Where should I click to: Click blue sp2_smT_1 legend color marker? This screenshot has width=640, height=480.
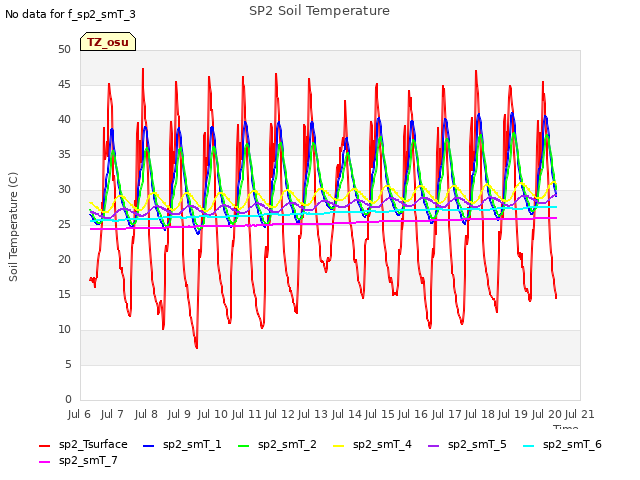click(x=149, y=446)
